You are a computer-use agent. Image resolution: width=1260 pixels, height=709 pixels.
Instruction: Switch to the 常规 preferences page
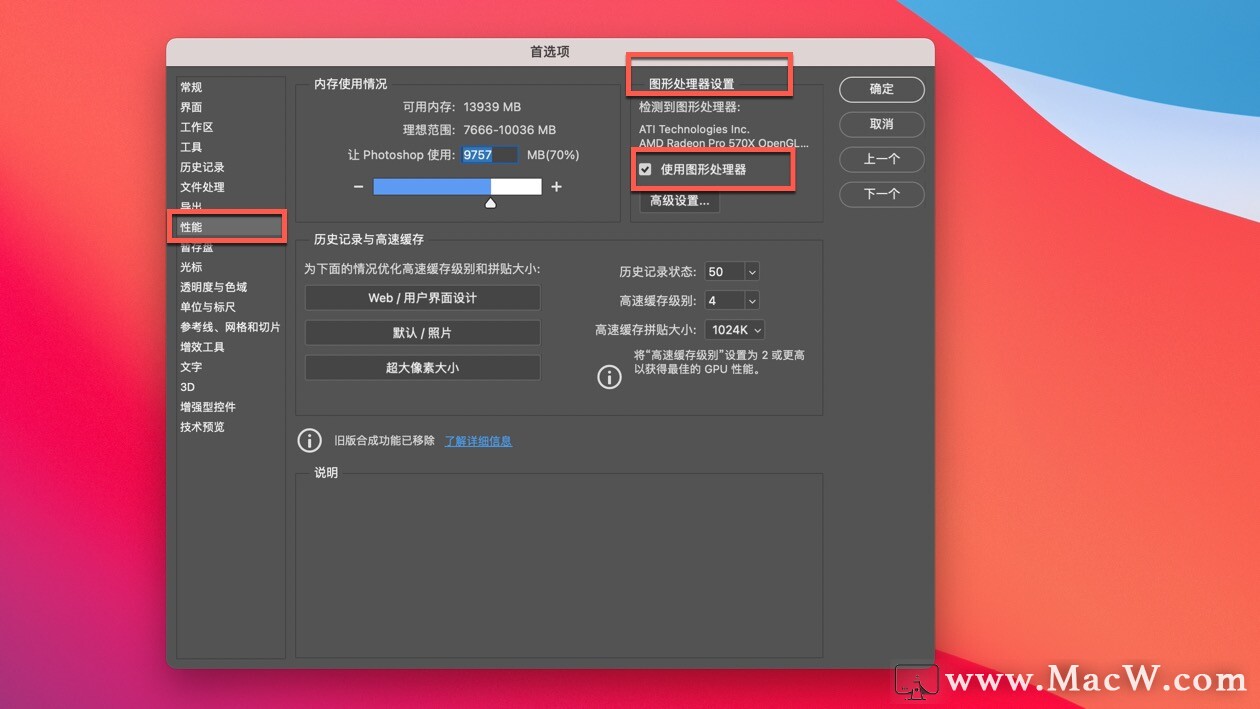[x=191, y=87]
